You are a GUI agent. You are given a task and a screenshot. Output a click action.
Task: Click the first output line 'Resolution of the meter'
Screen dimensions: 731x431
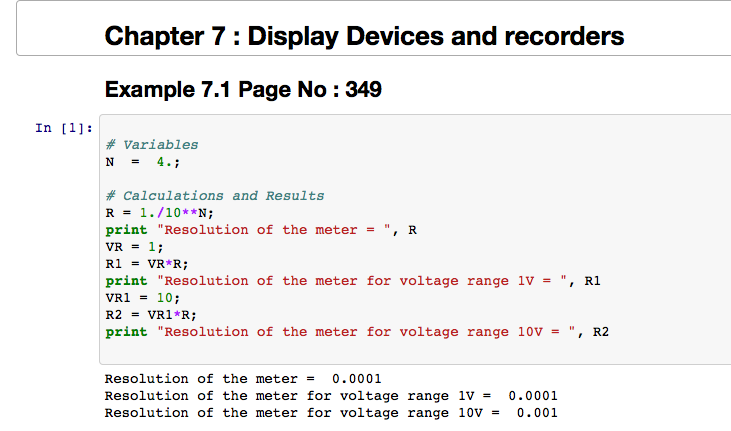point(243,379)
